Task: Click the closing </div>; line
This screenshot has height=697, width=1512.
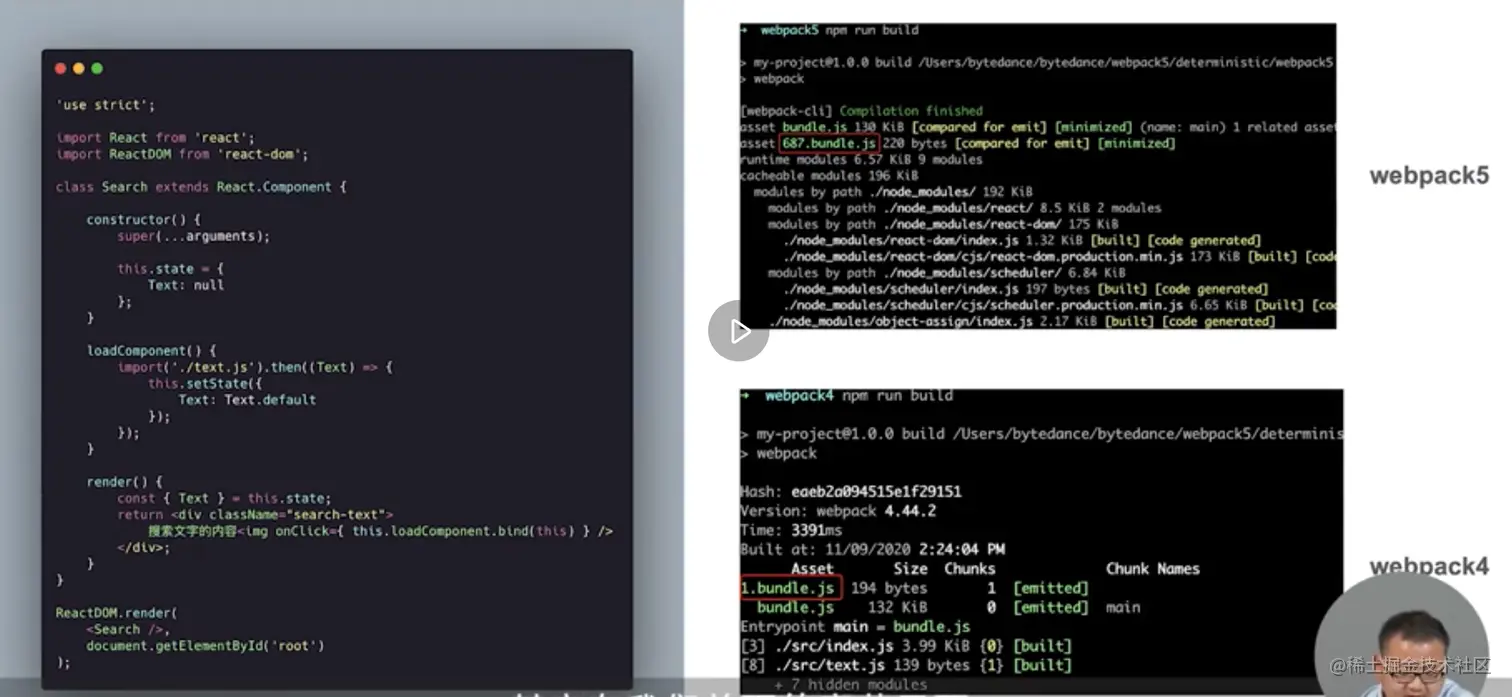Action: click(144, 547)
